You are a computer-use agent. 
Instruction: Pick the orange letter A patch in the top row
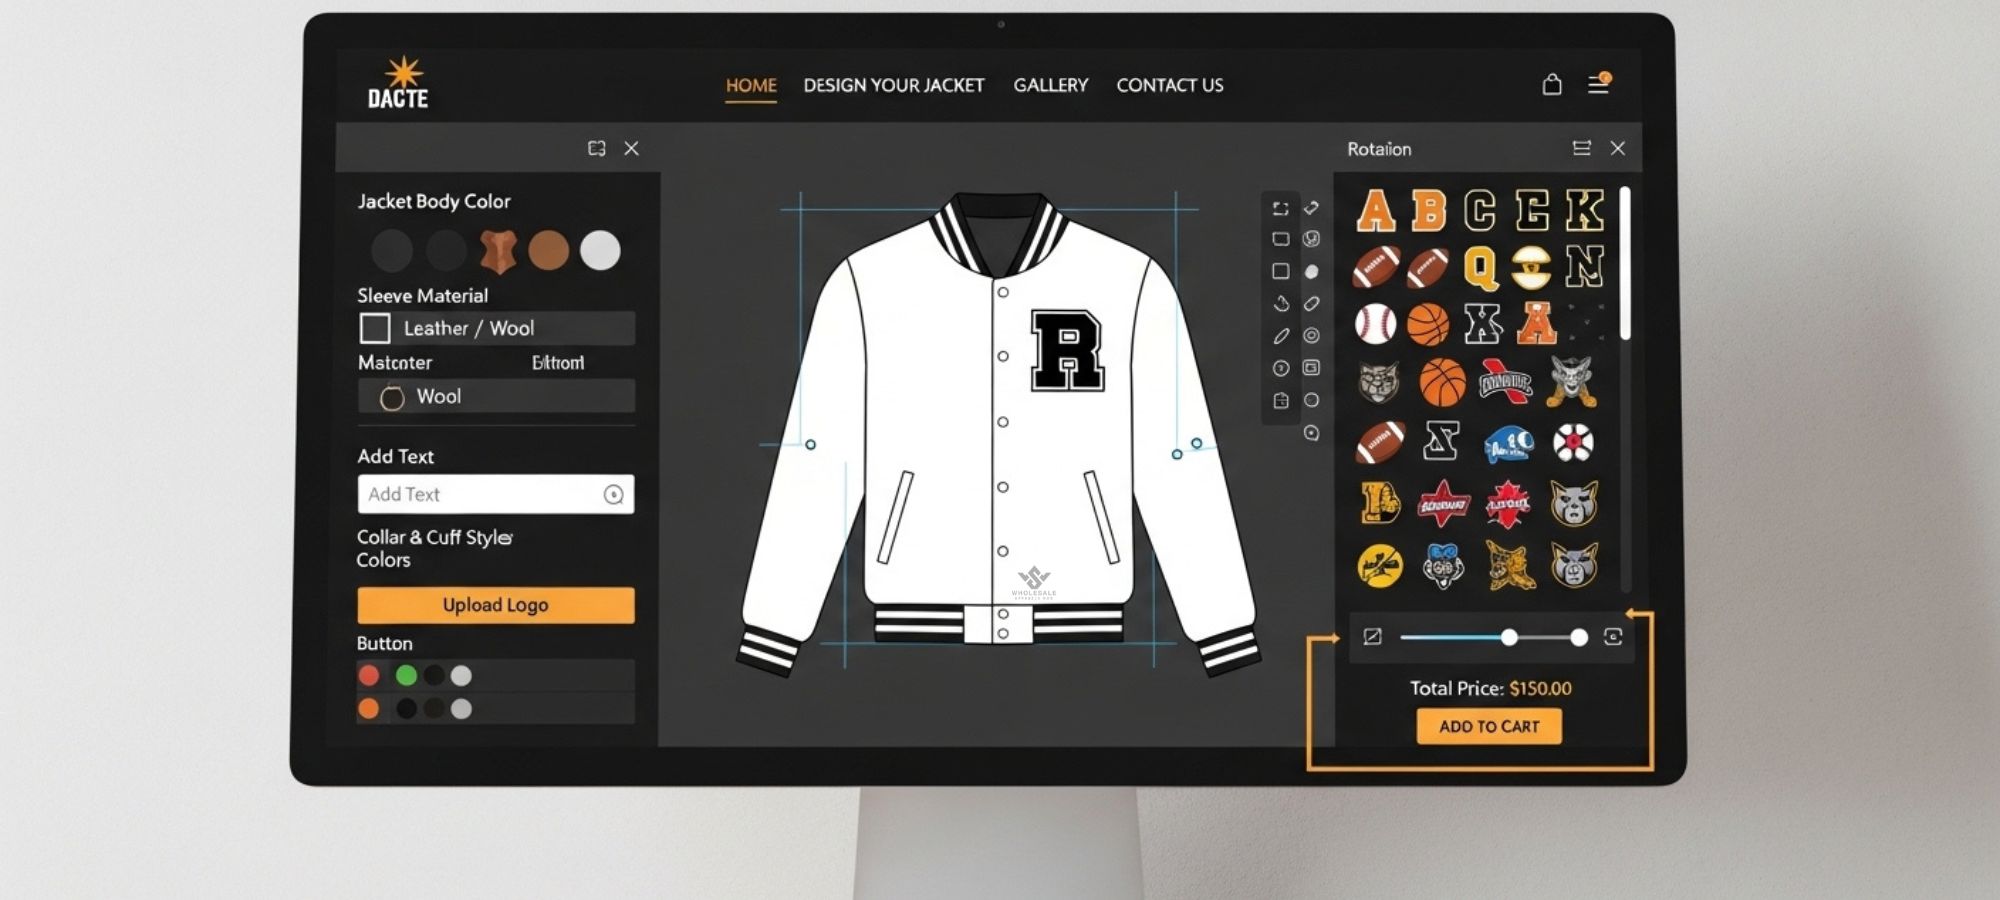click(1376, 211)
